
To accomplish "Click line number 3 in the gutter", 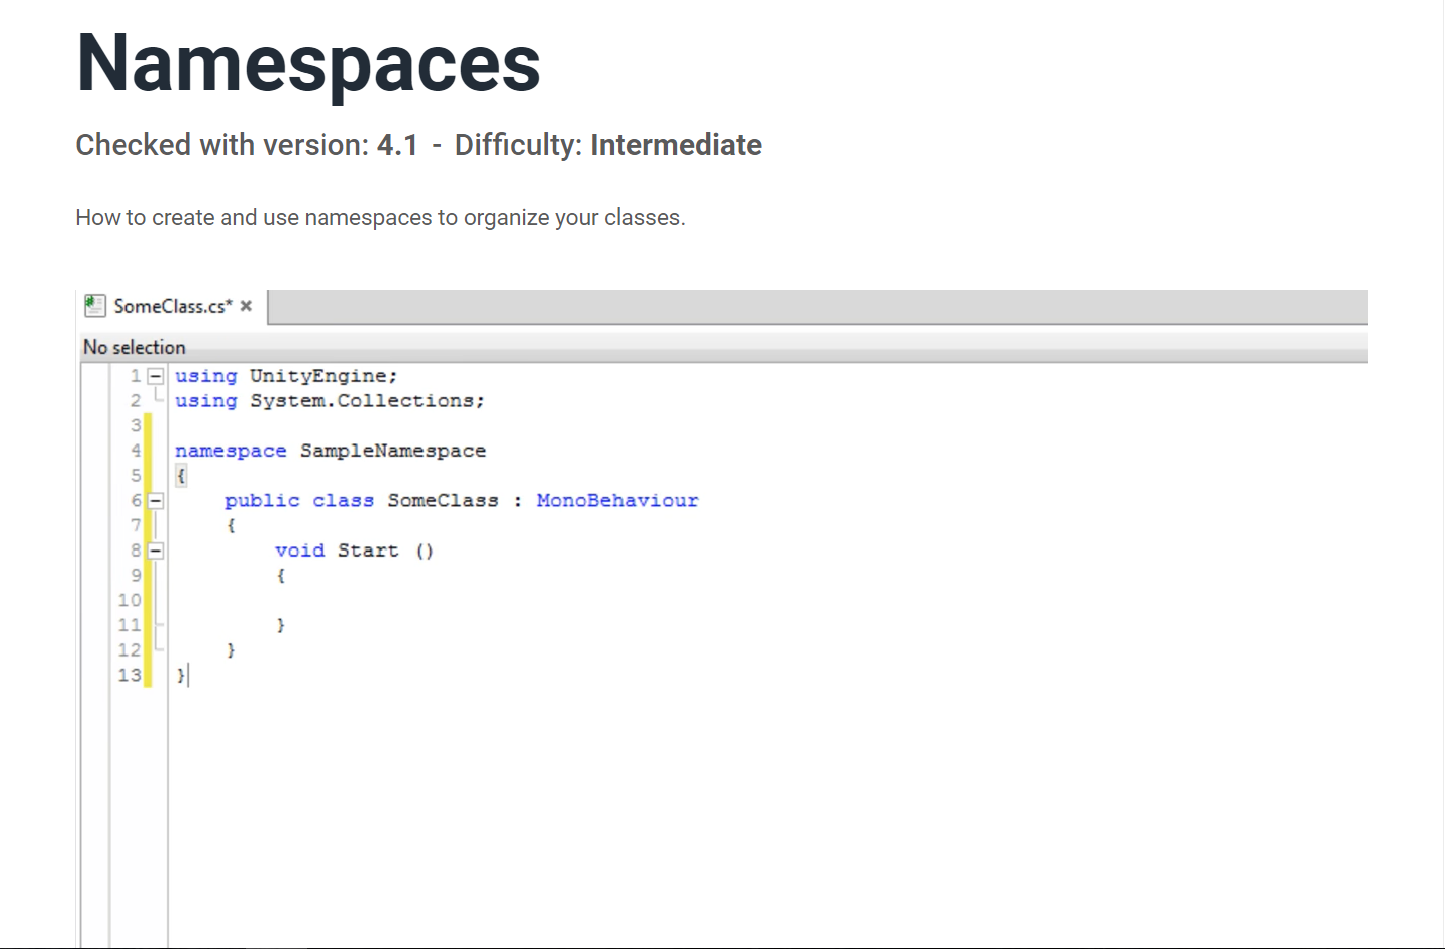I will pyautogui.click(x=136, y=426).
